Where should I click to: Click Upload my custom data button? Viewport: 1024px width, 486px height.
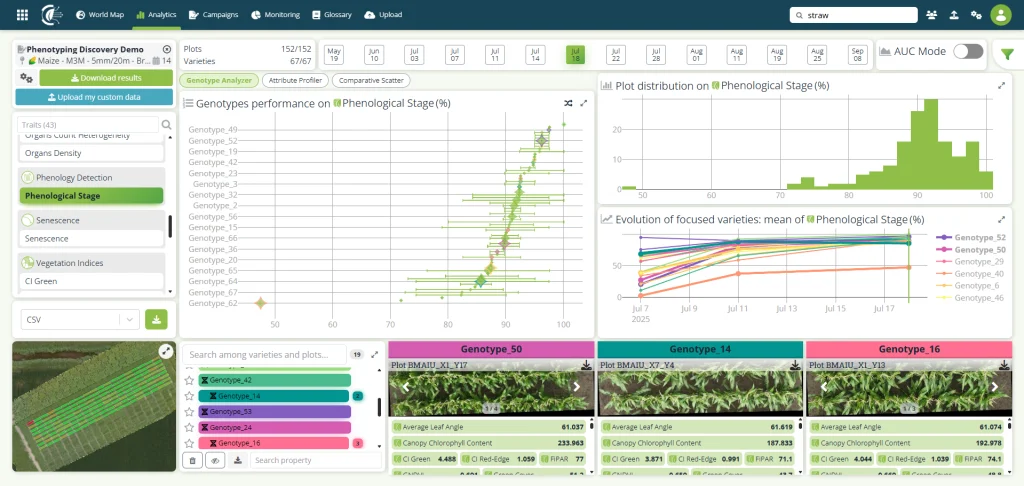pos(94,97)
